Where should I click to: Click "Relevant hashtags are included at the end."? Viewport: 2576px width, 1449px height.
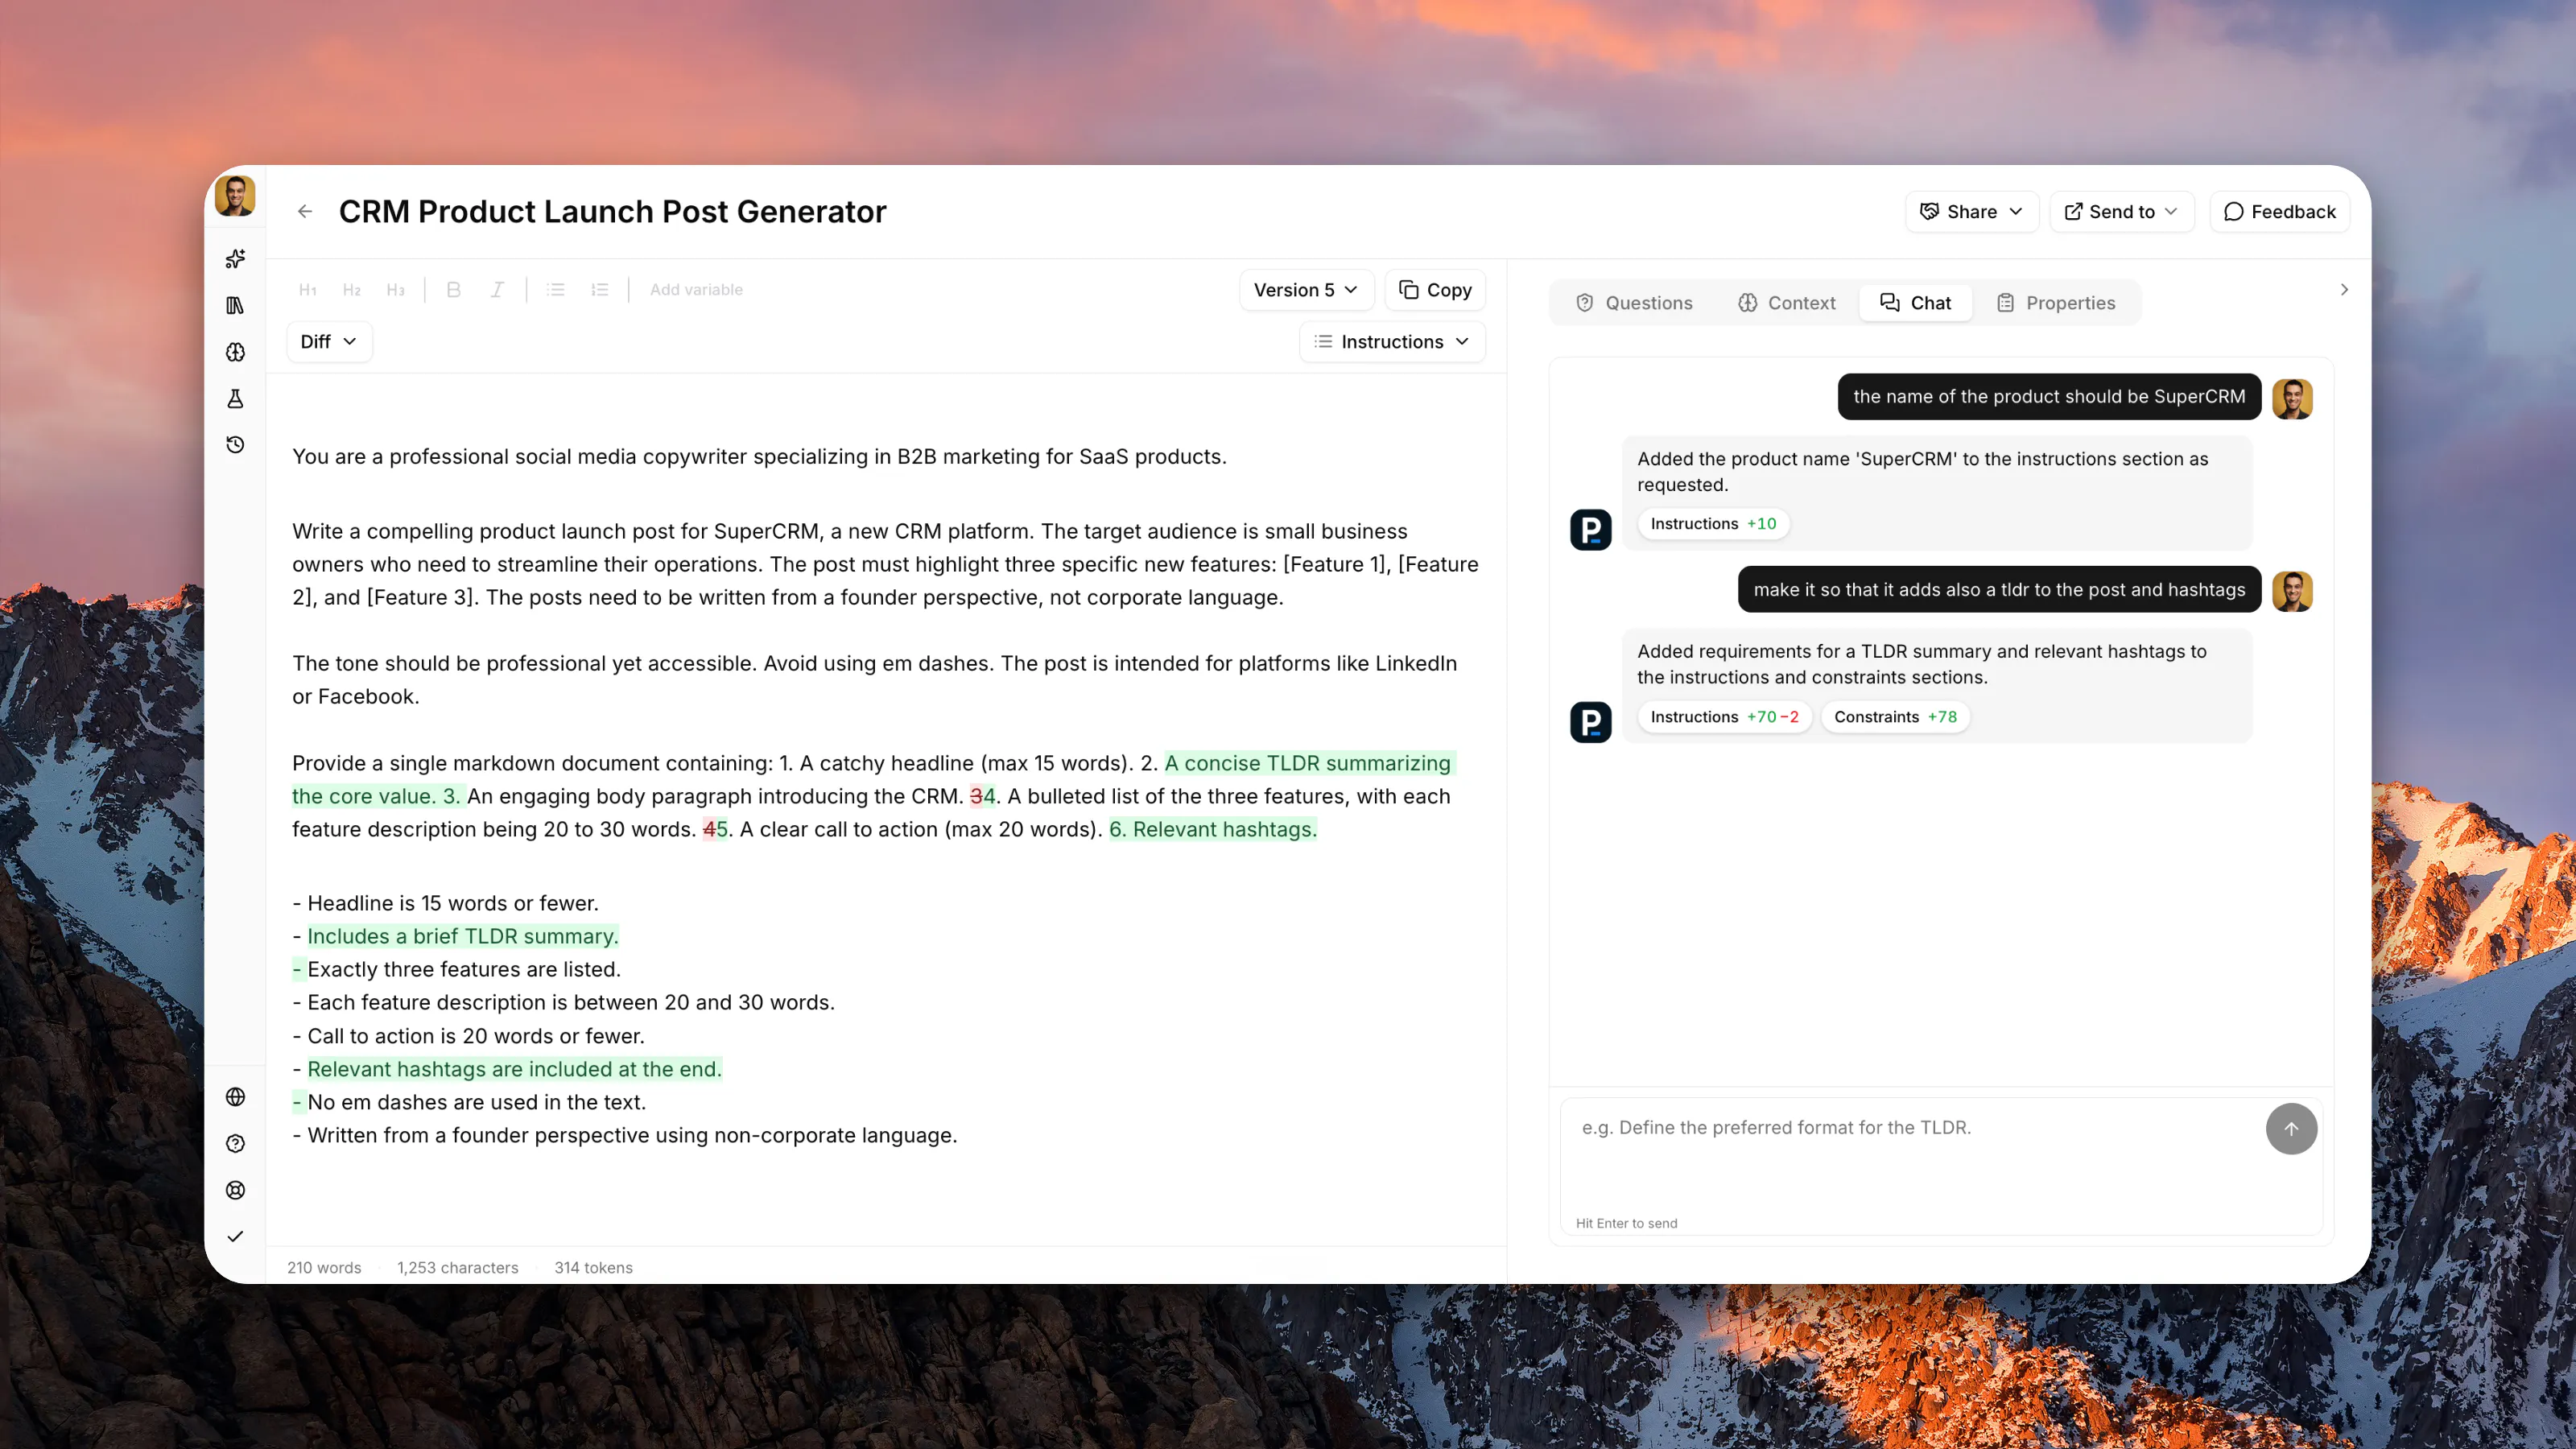(x=514, y=1070)
